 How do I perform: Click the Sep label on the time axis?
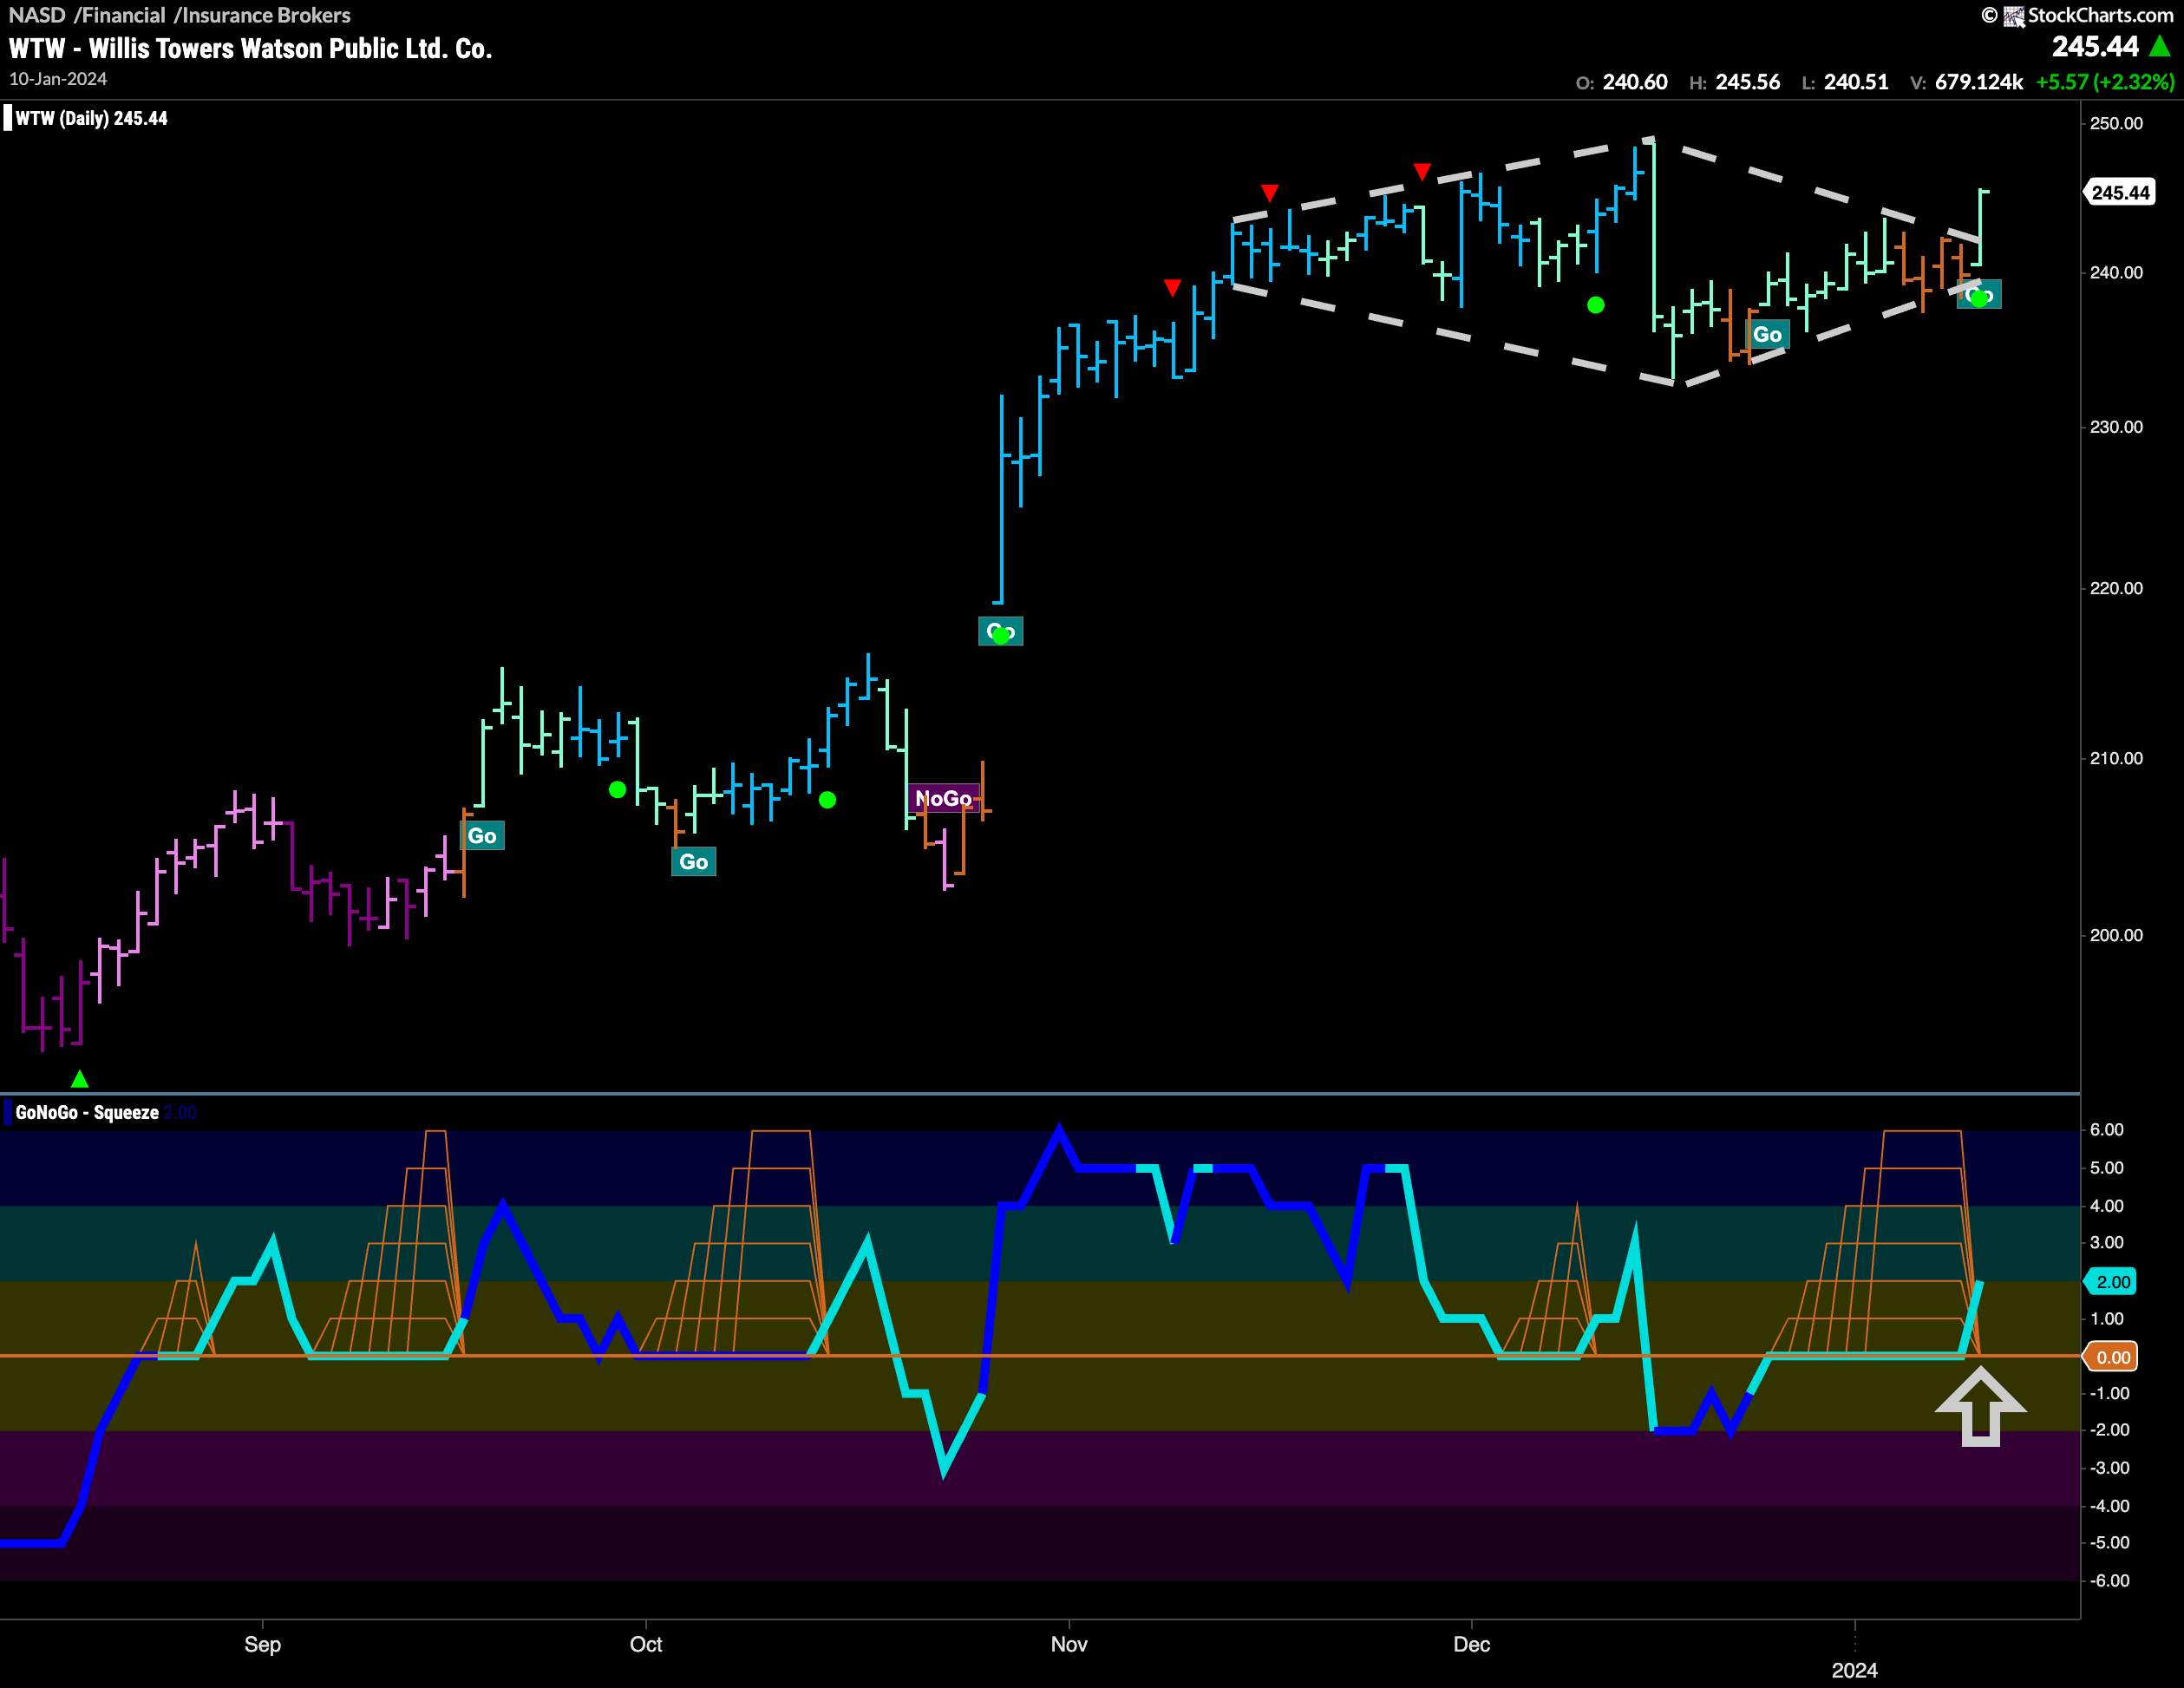coord(263,1645)
